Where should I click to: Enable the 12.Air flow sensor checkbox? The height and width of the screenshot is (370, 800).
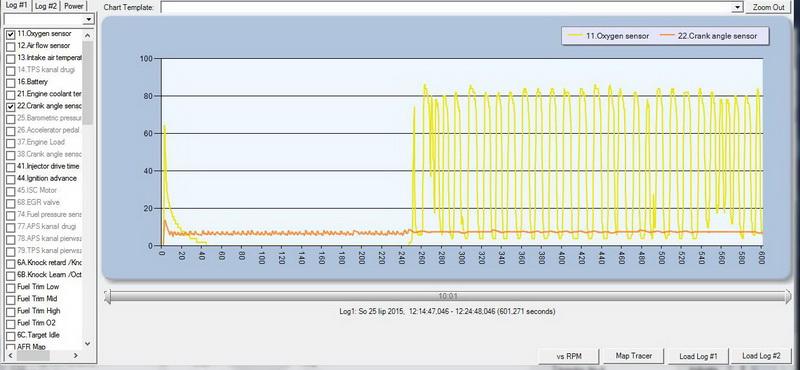coord(10,46)
